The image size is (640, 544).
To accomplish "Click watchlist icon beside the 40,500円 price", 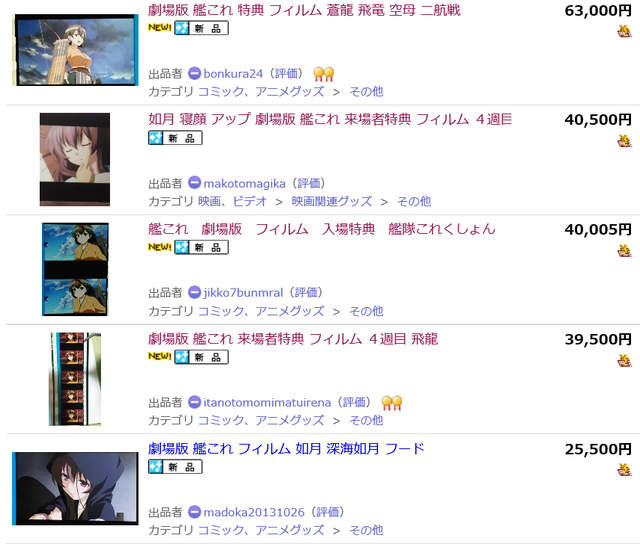I will tap(624, 141).
